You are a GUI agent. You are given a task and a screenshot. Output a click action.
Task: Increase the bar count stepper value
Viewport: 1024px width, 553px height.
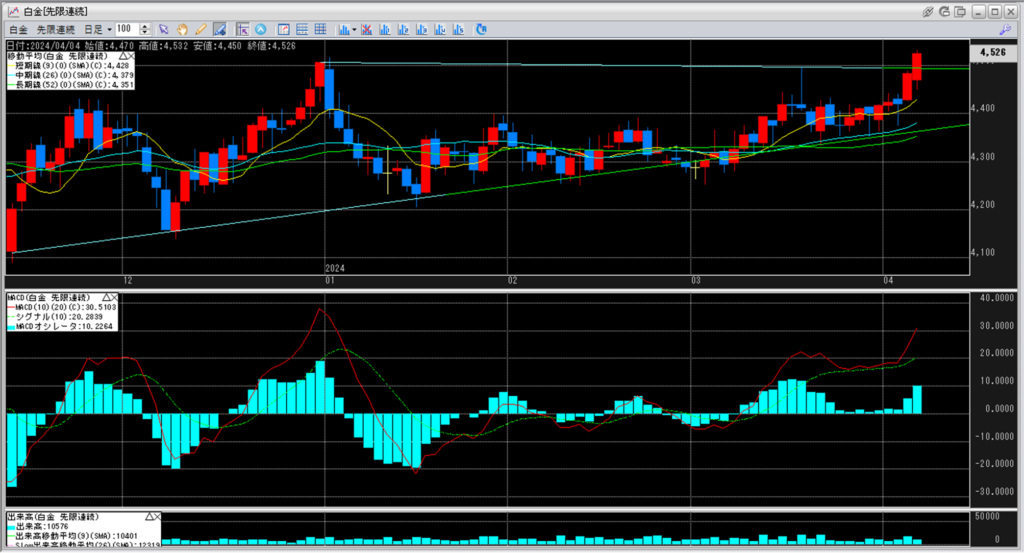(147, 27)
